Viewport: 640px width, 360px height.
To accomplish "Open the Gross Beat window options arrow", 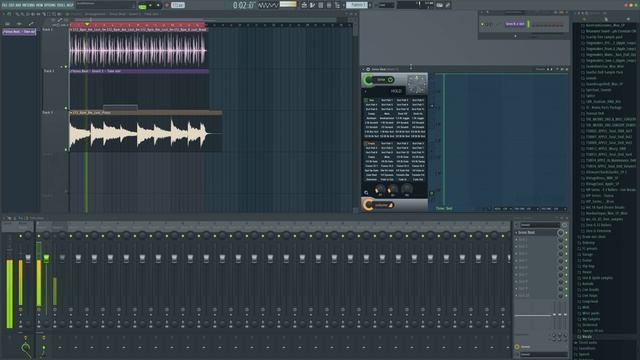I will click(x=363, y=69).
